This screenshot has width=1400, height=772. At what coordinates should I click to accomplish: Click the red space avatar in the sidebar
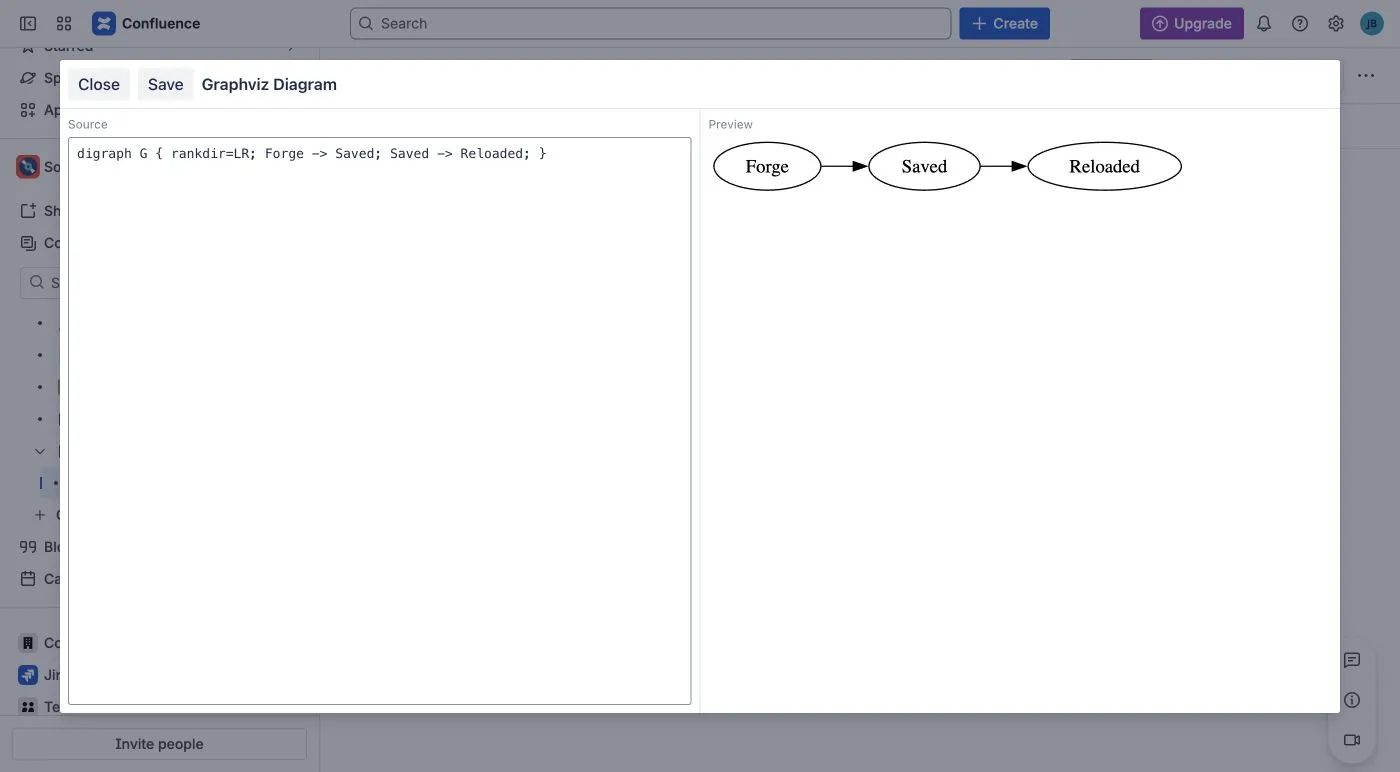(x=28, y=167)
